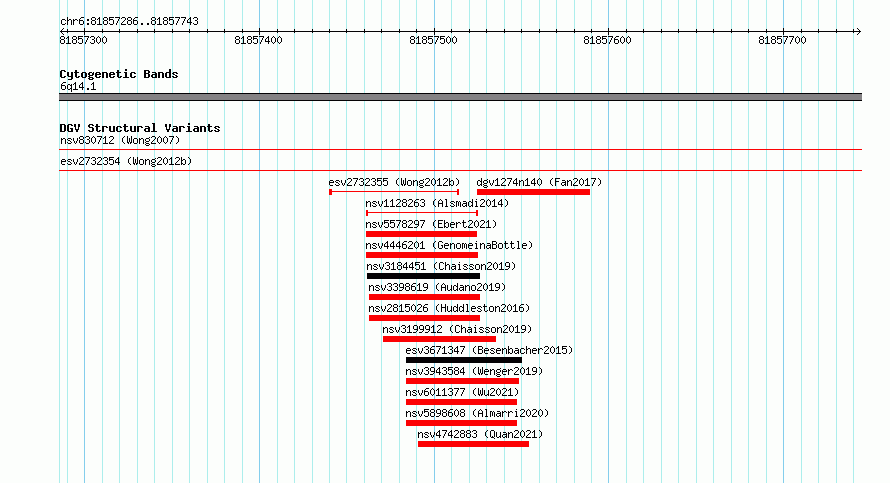The height and width of the screenshot is (483, 890).
Task: Select nsv4742883 (Quan2021) label
Action: tap(480, 434)
